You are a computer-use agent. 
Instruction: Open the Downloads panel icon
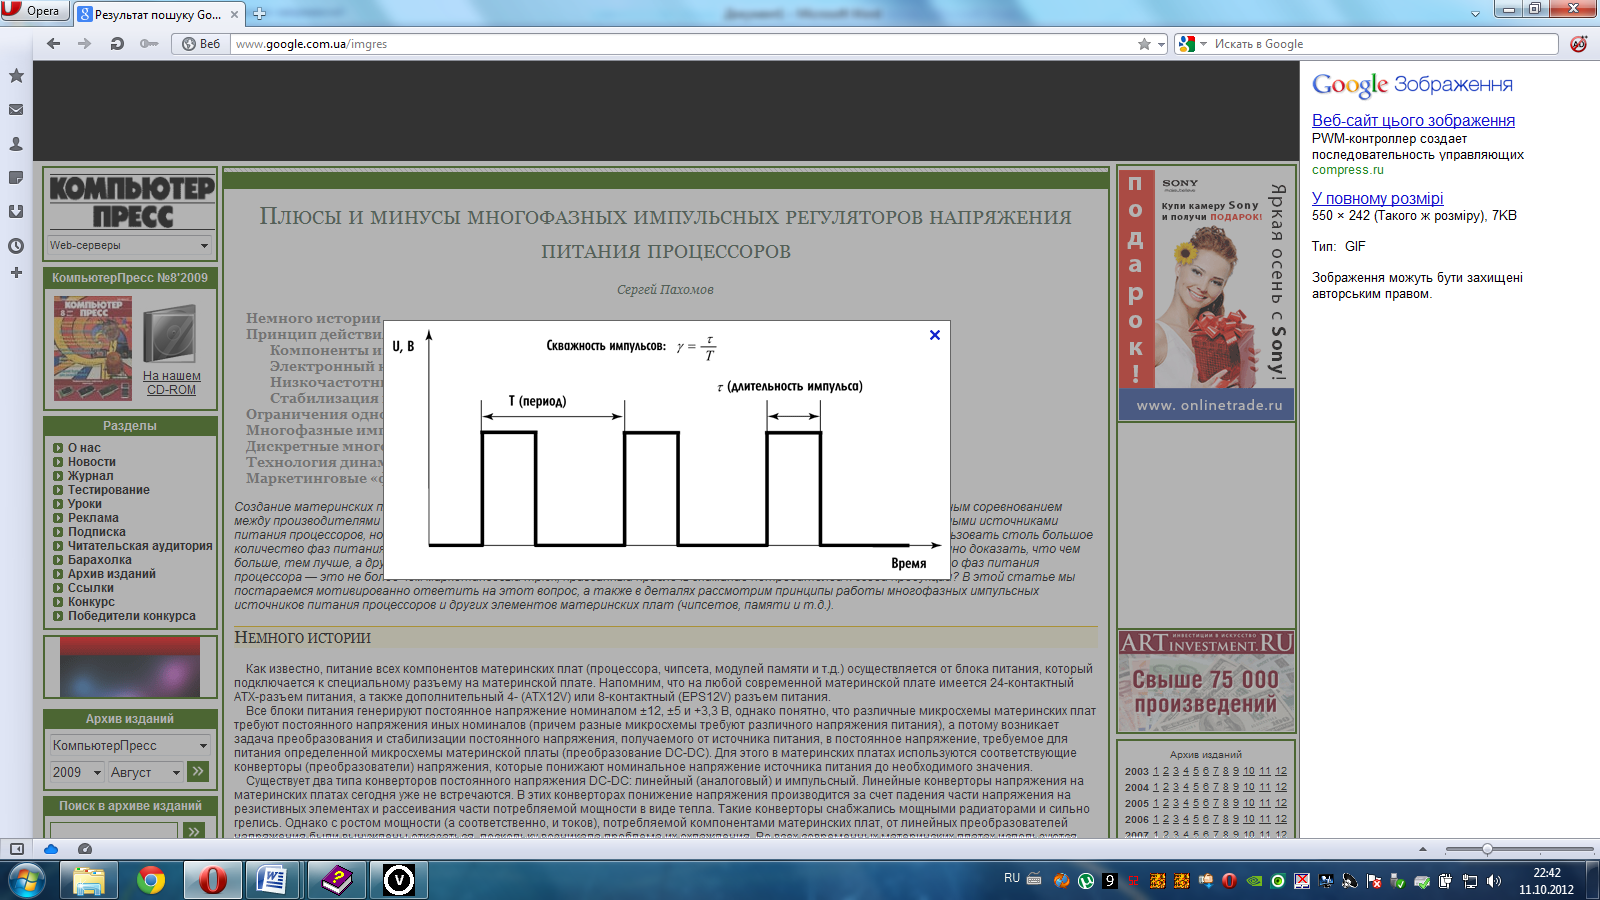pyautogui.click(x=16, y=212)
